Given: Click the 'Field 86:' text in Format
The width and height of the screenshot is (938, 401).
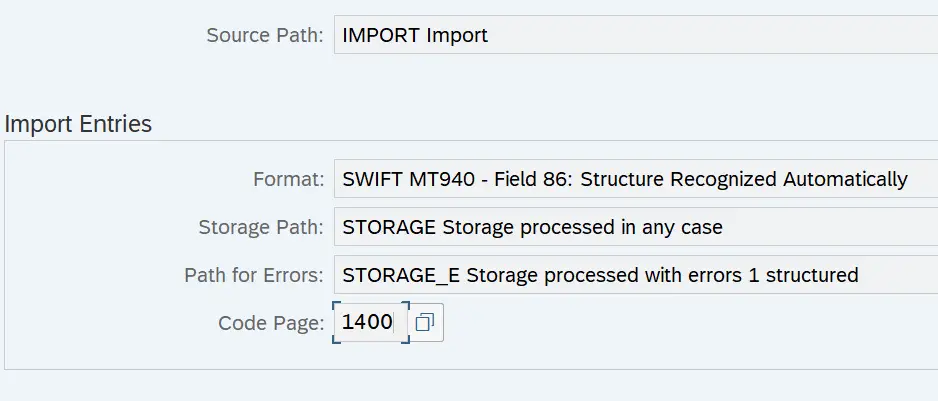Looking at the screenshot, I should click(x=535, y=179).
